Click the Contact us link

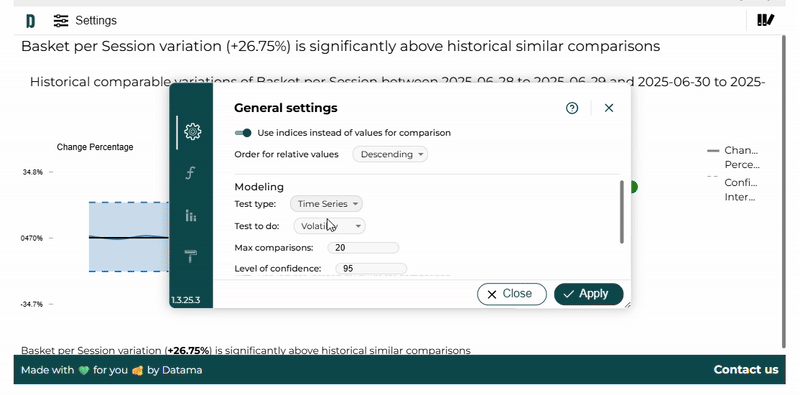[745, 369]
